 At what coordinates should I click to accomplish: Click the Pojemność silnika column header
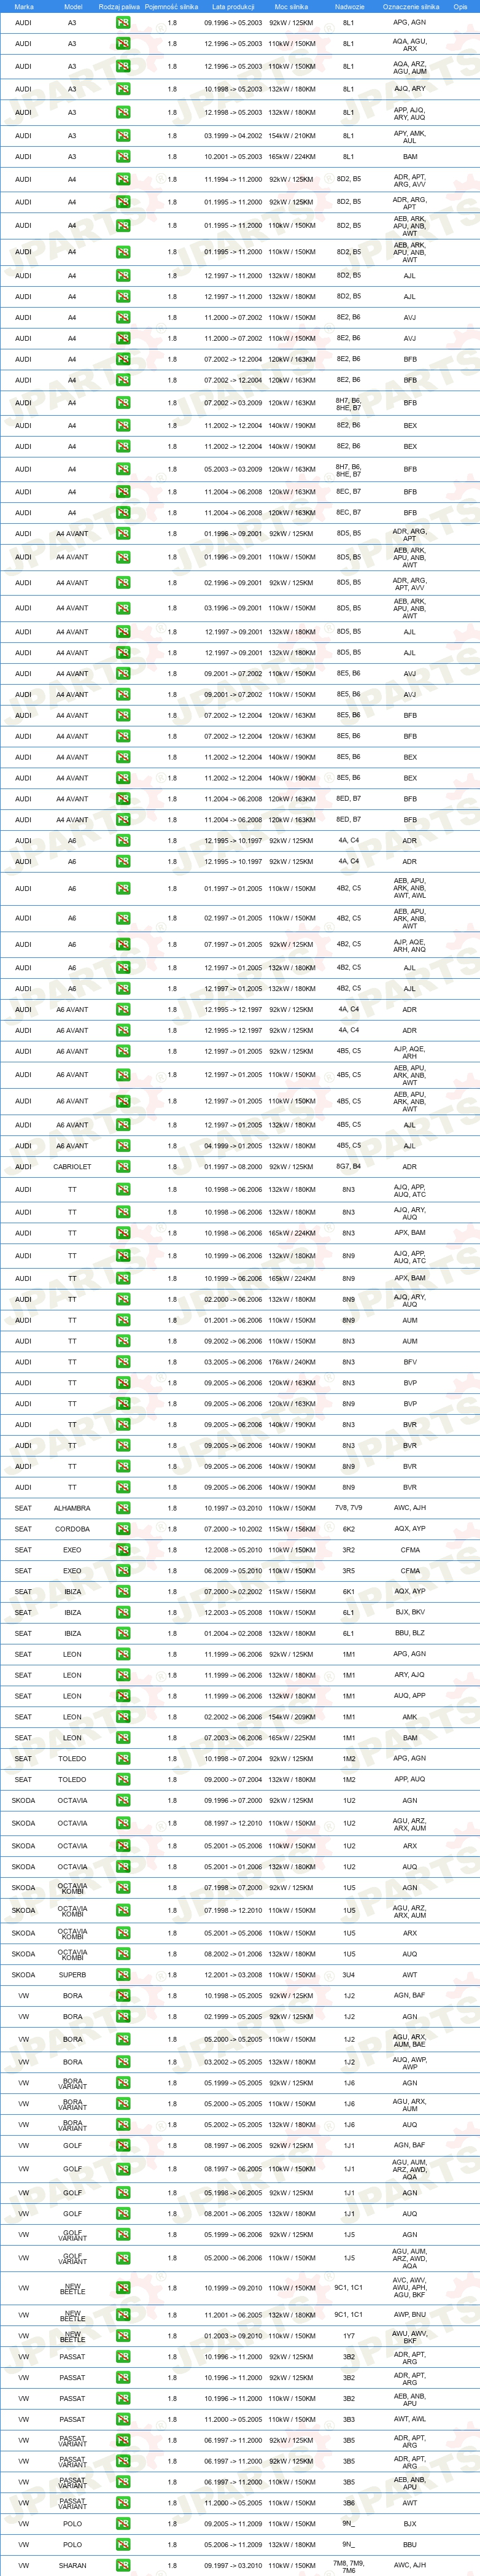click(x=172, y=6)
